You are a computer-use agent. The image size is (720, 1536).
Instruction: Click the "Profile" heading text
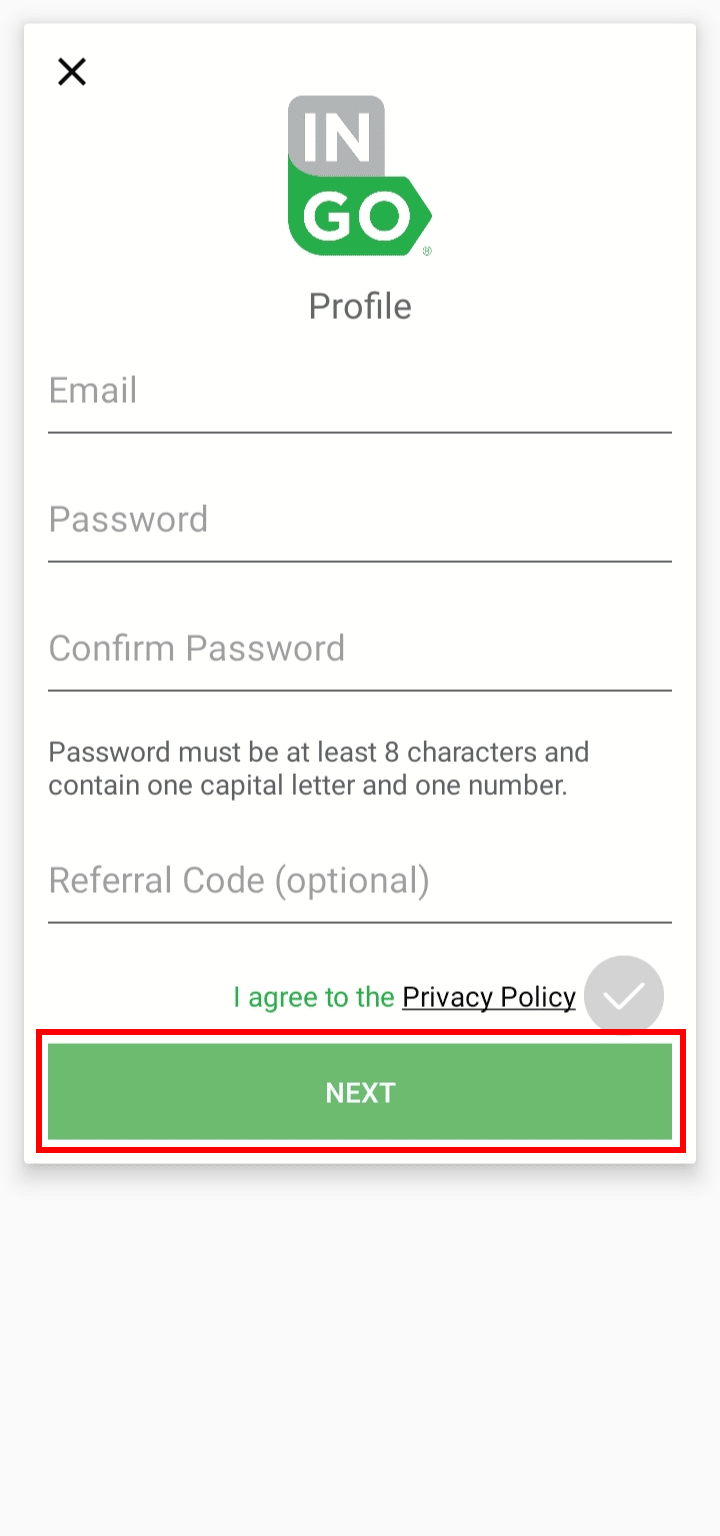[x=359, y=306]
